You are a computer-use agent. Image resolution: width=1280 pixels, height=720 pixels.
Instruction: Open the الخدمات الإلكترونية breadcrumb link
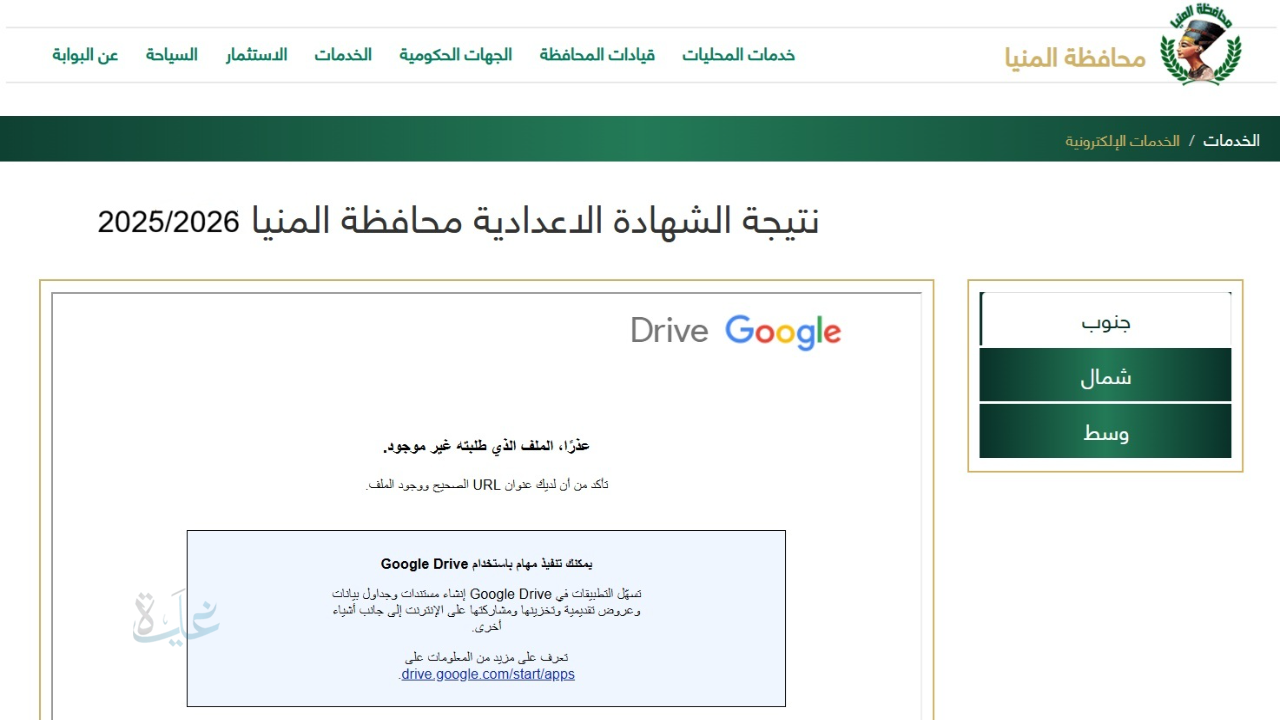[x=1120, y=141]
